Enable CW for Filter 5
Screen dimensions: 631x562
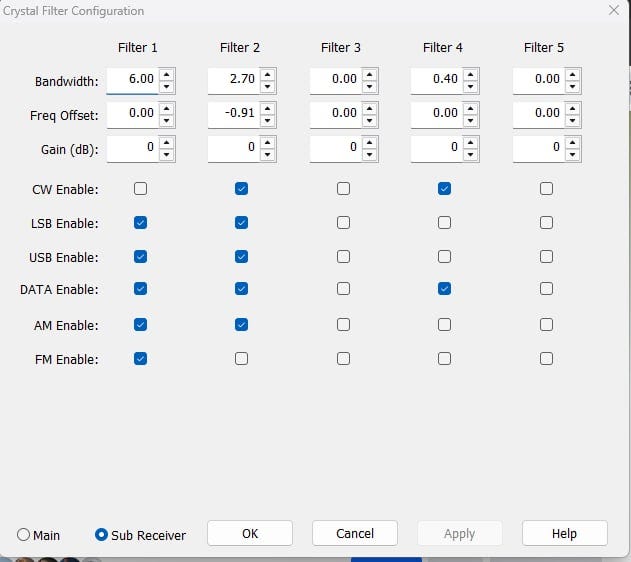[x=546, y=189]
